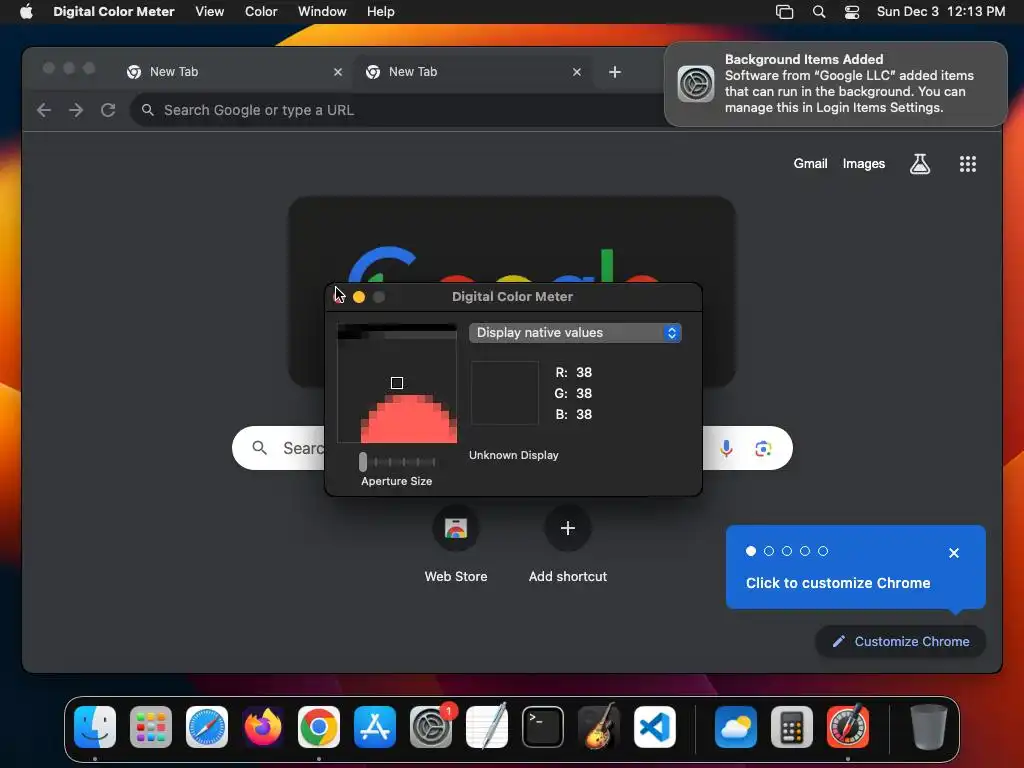Viewport: 1024px width, 768px height.
Task: Close the first New Tab
Action: coord(338,72)
